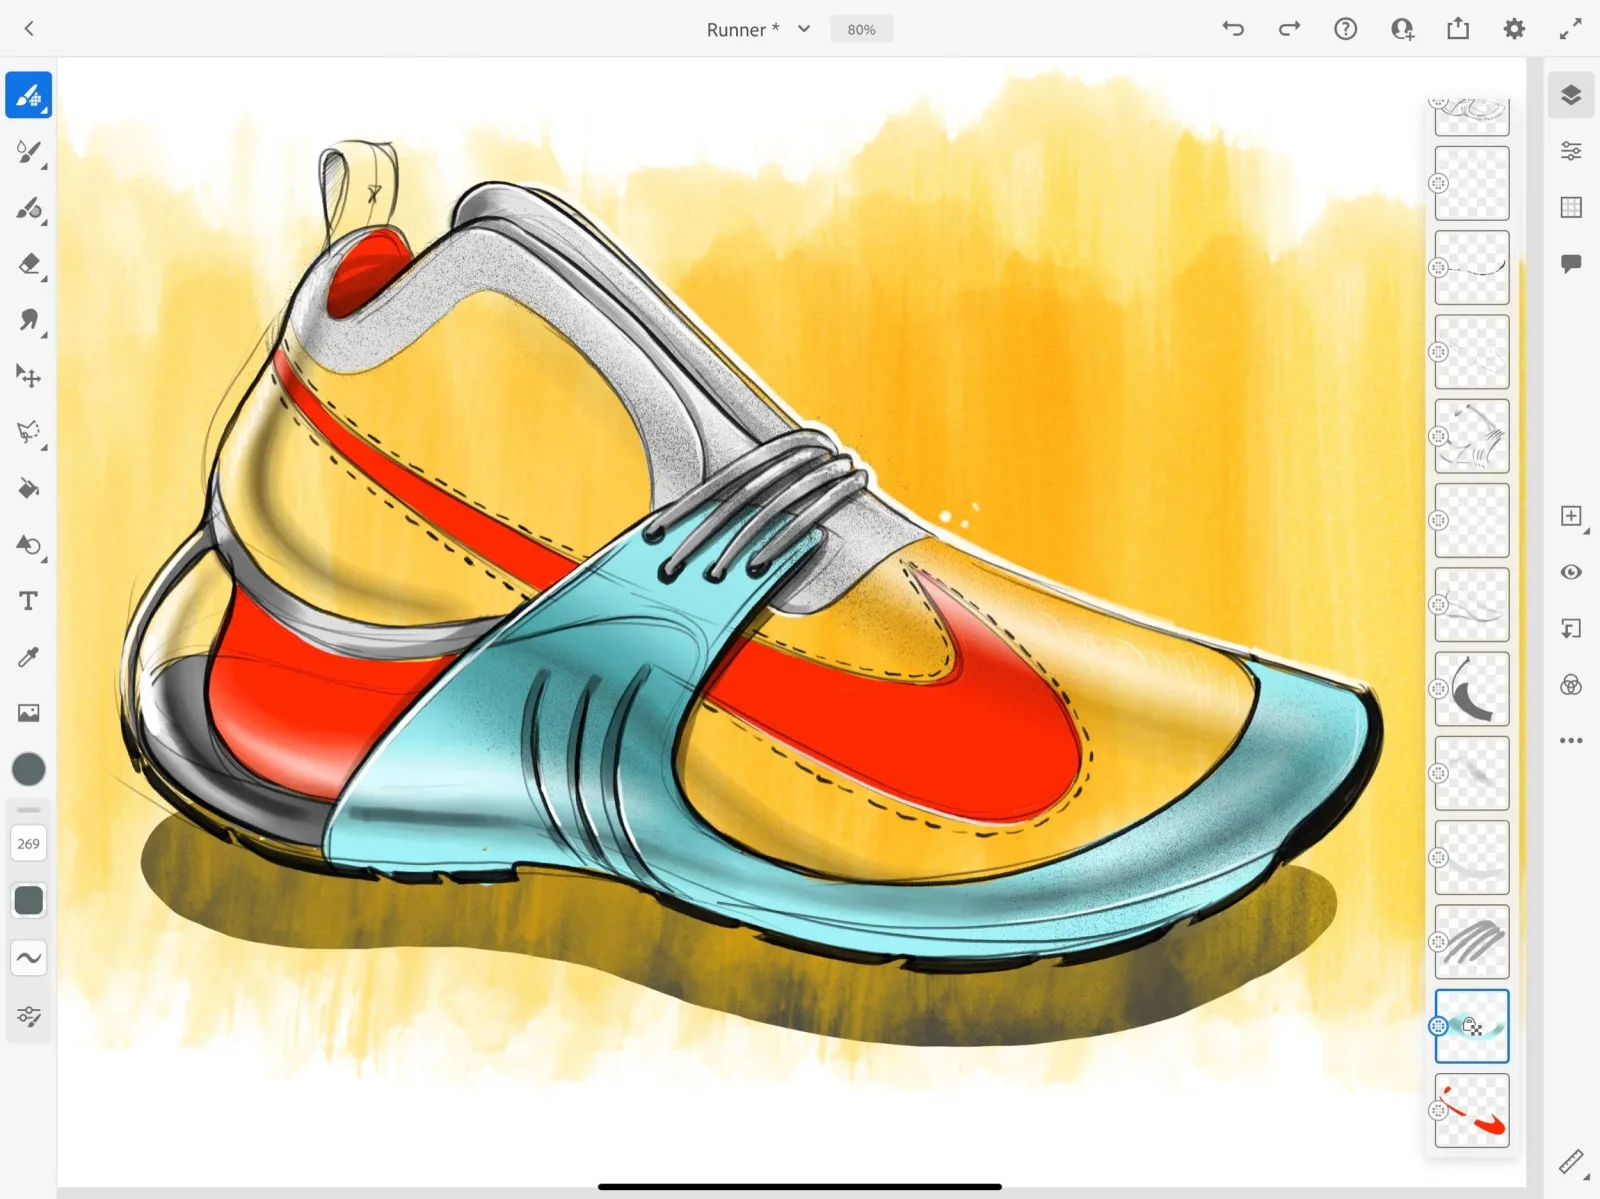Open the Layers panel icon
The height and width of the screenshot is (1199, 1600).
[x=1571, y=96]
